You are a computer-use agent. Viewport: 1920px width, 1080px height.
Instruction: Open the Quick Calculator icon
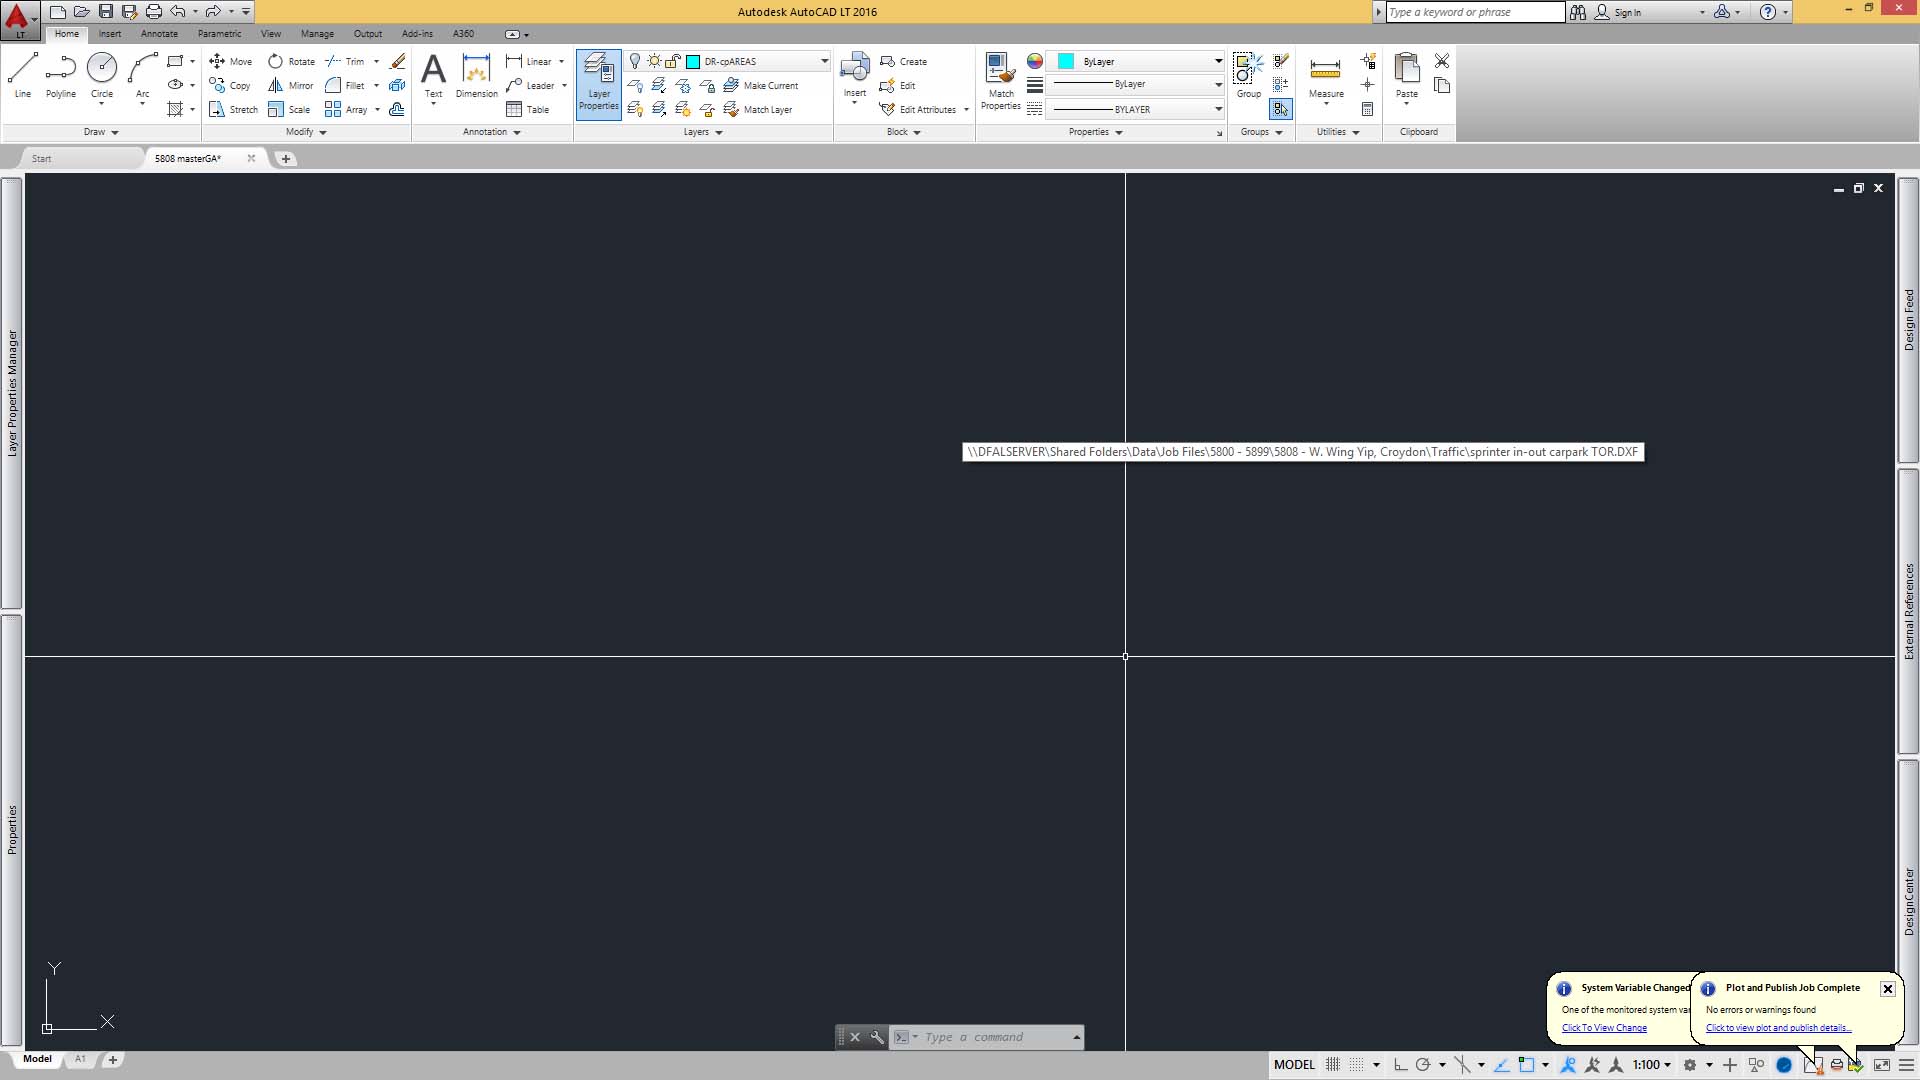click(x=1367, y=109)
